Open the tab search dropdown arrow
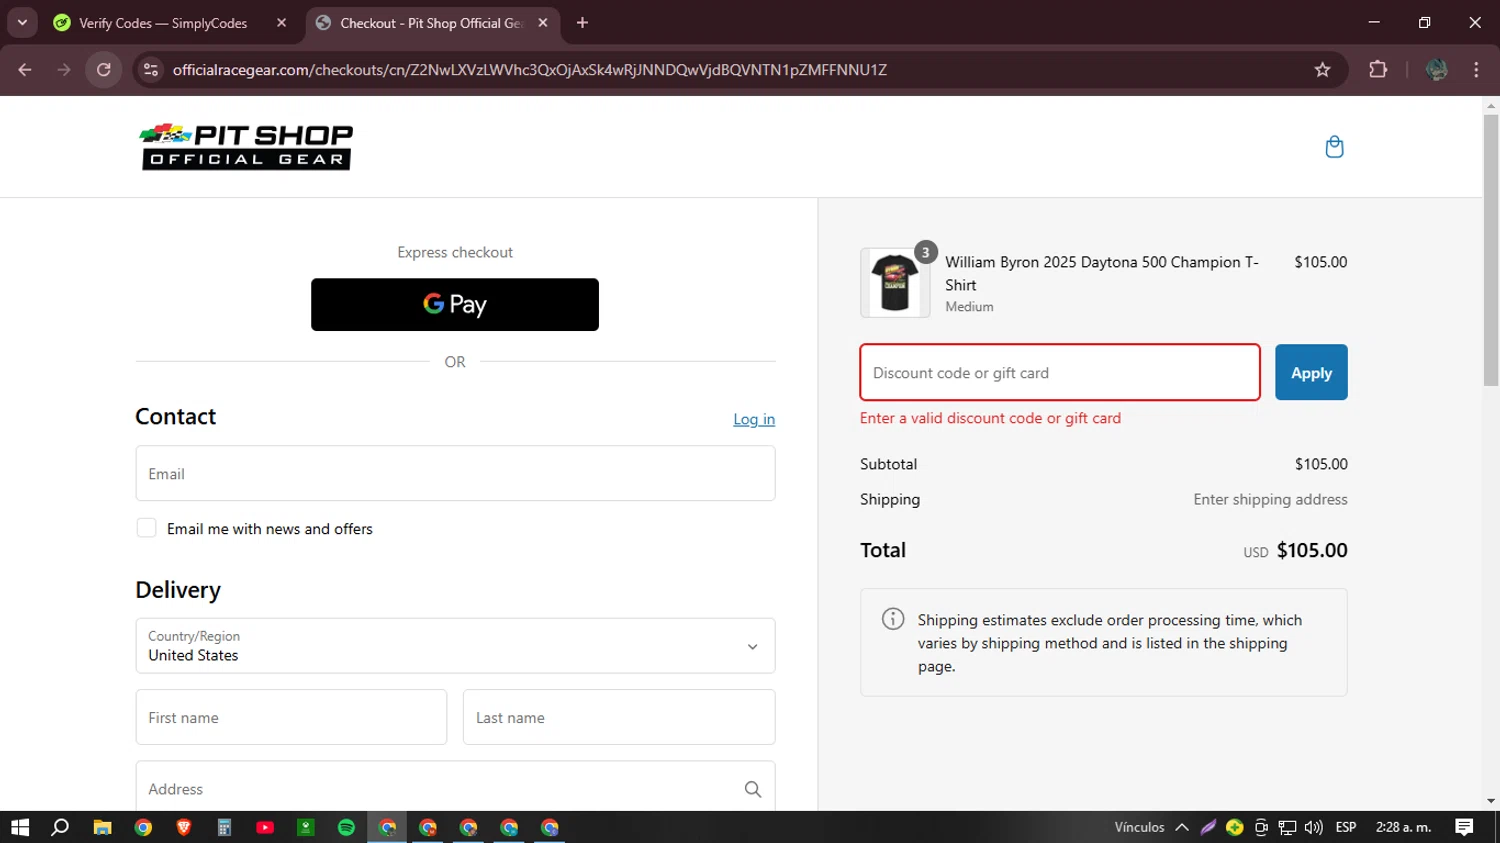This screenshot has height=843, width=1500. pyautogui.click(x=22, y=22)
